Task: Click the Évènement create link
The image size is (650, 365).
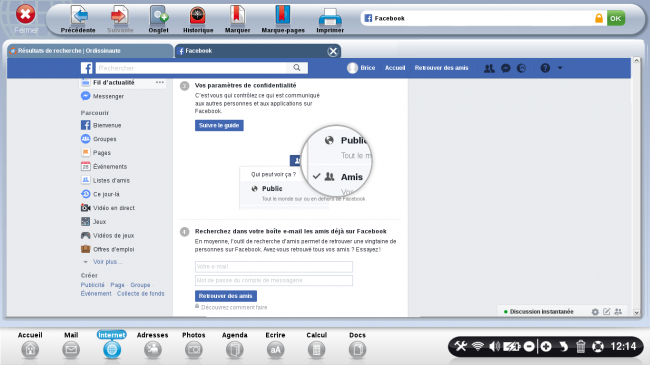Action: pyautogui.click(x=96, y=294)
